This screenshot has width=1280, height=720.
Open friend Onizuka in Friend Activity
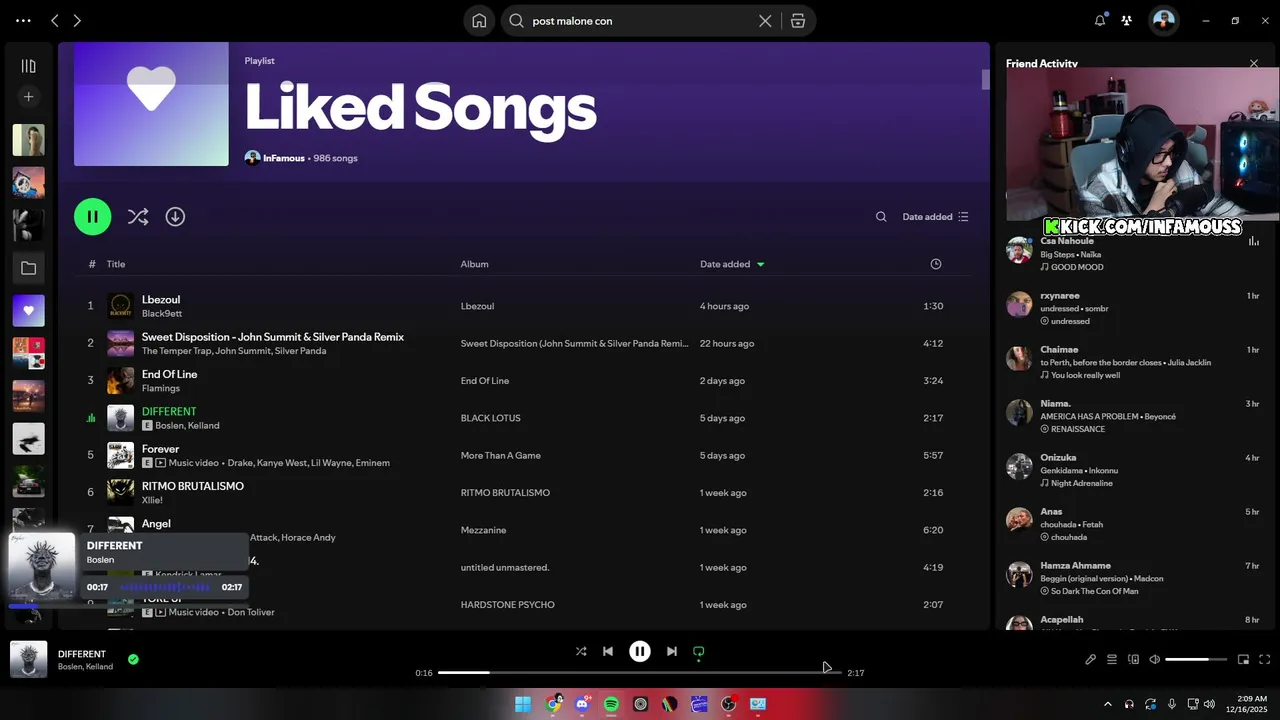pyautogui.click(x=1057, y=458)
